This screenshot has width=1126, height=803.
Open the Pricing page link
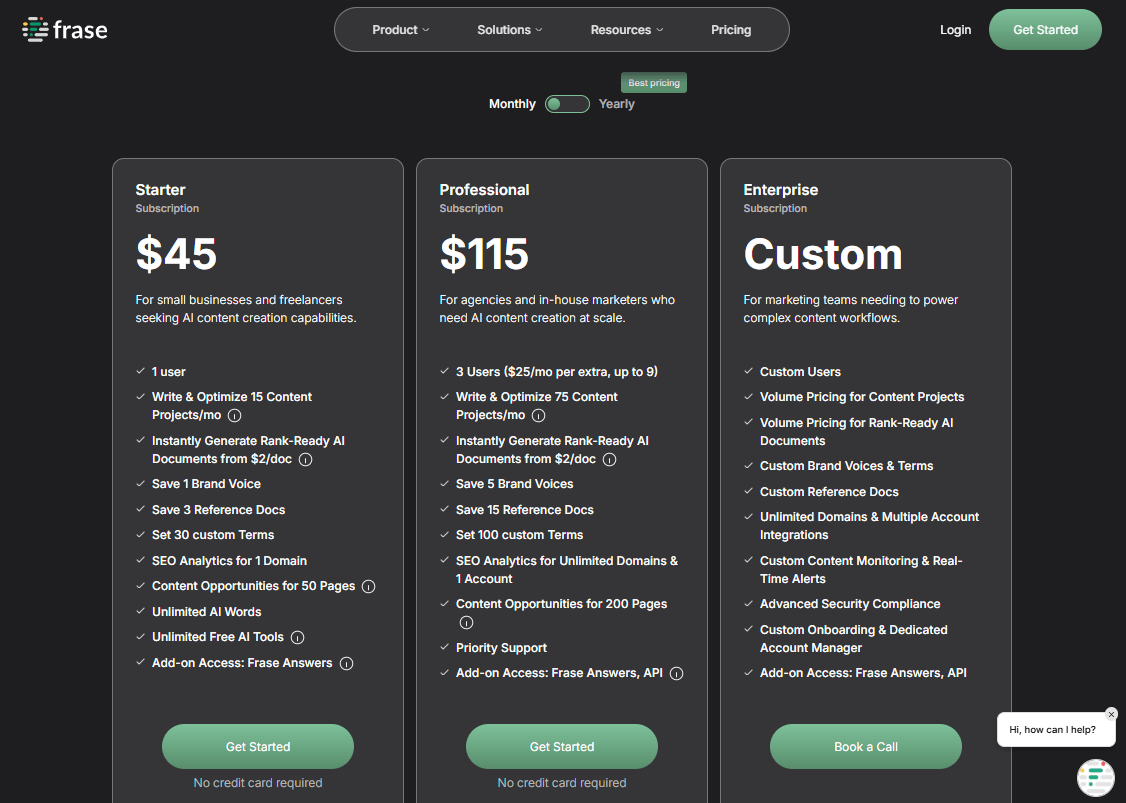731,29
